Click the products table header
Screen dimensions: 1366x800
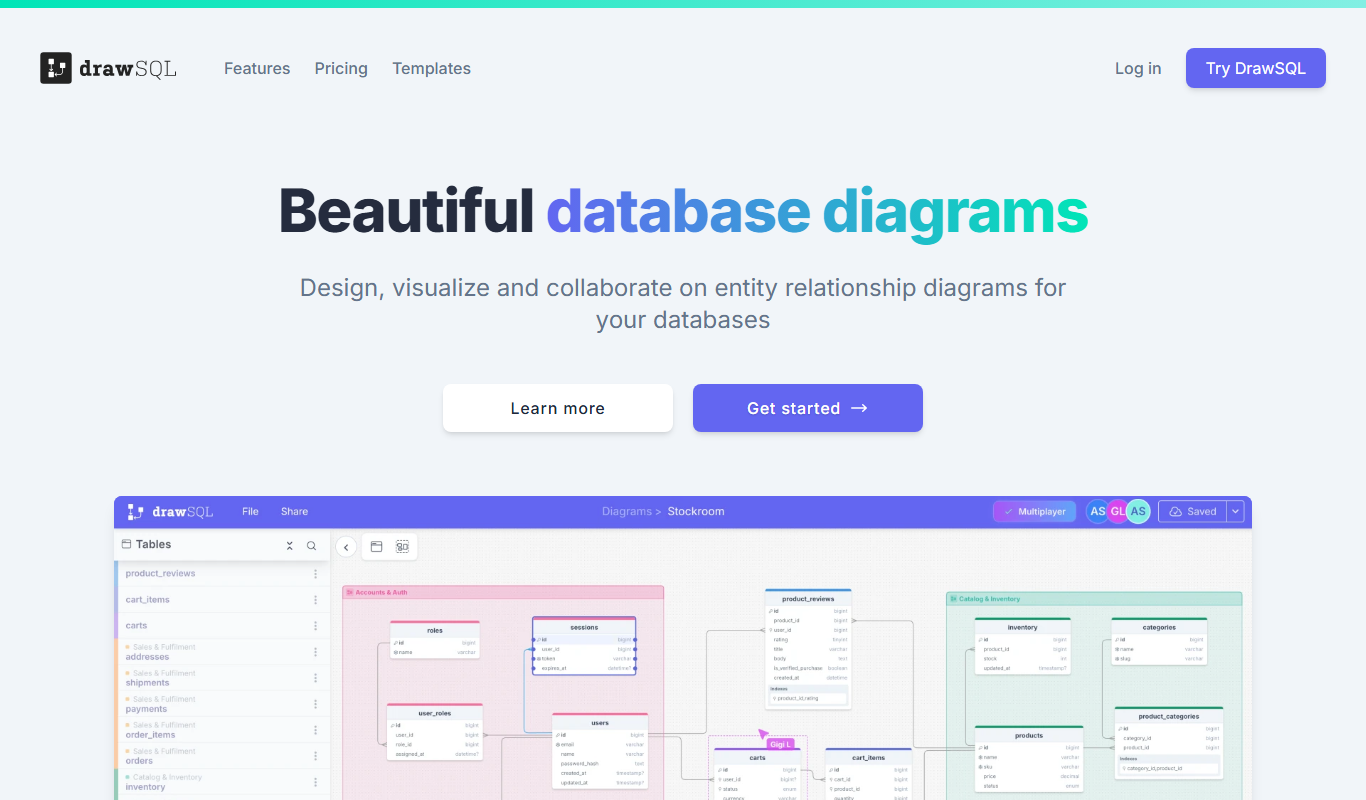1029,735
